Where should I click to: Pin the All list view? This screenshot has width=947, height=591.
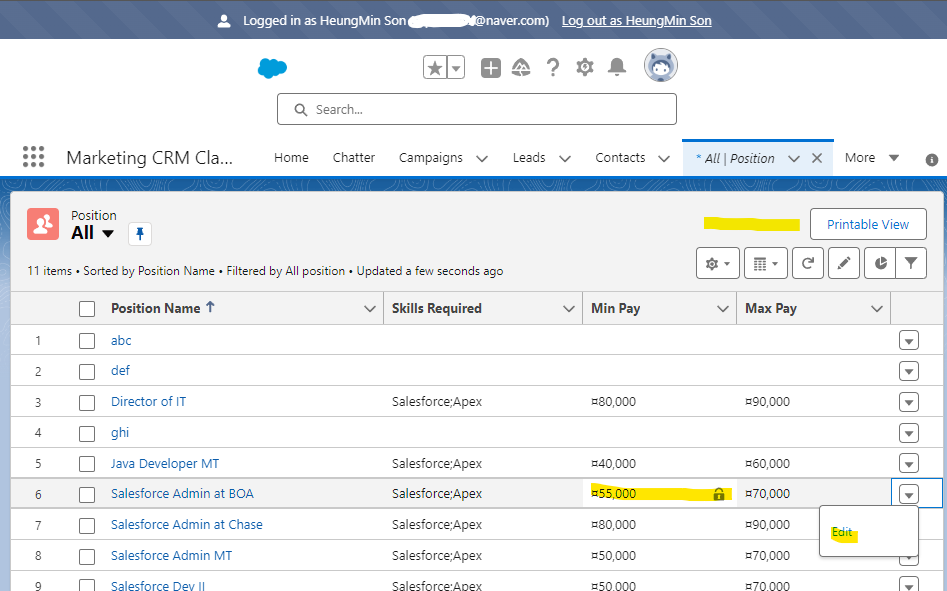[140, 234]
